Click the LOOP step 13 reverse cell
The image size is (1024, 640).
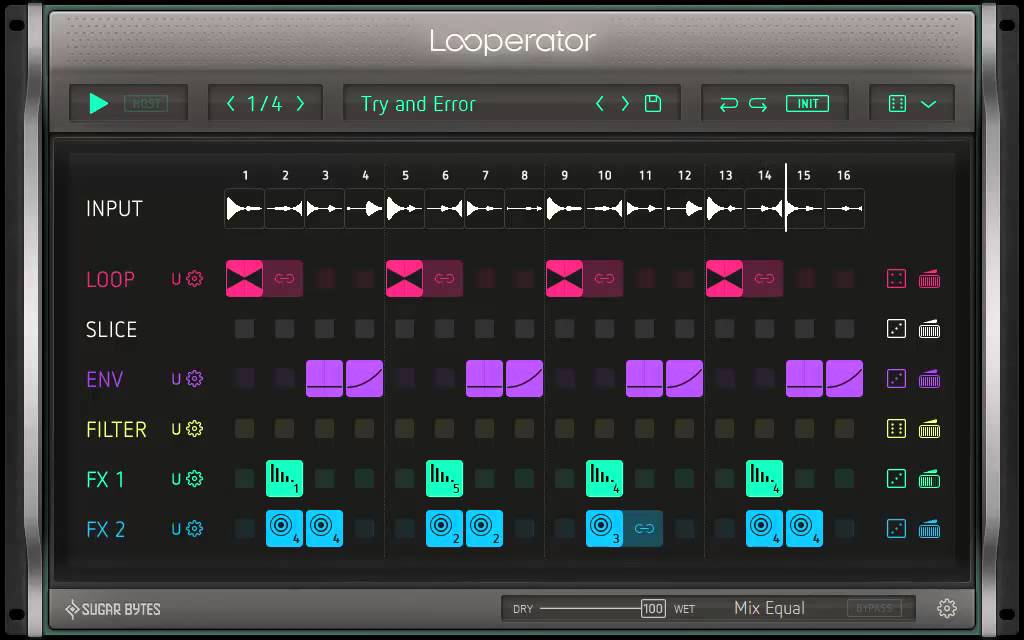tap(724, 279)
